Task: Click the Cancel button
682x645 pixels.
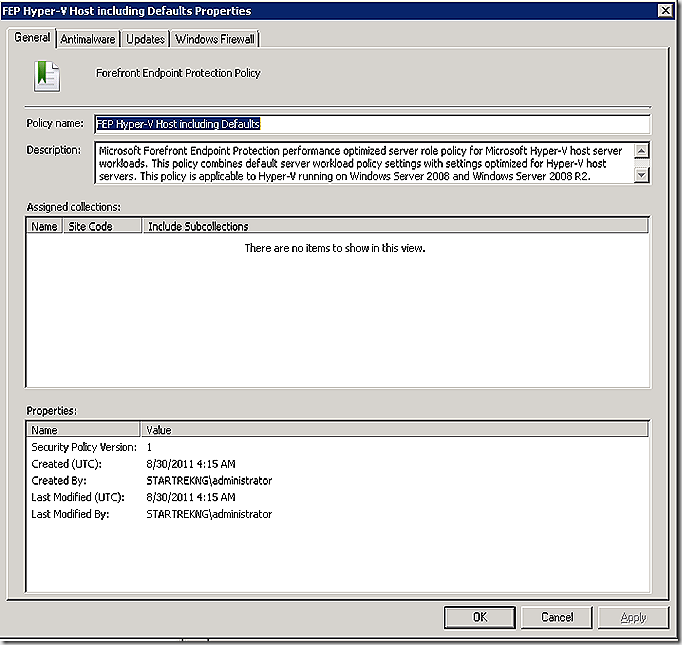Action: [557, 617]
